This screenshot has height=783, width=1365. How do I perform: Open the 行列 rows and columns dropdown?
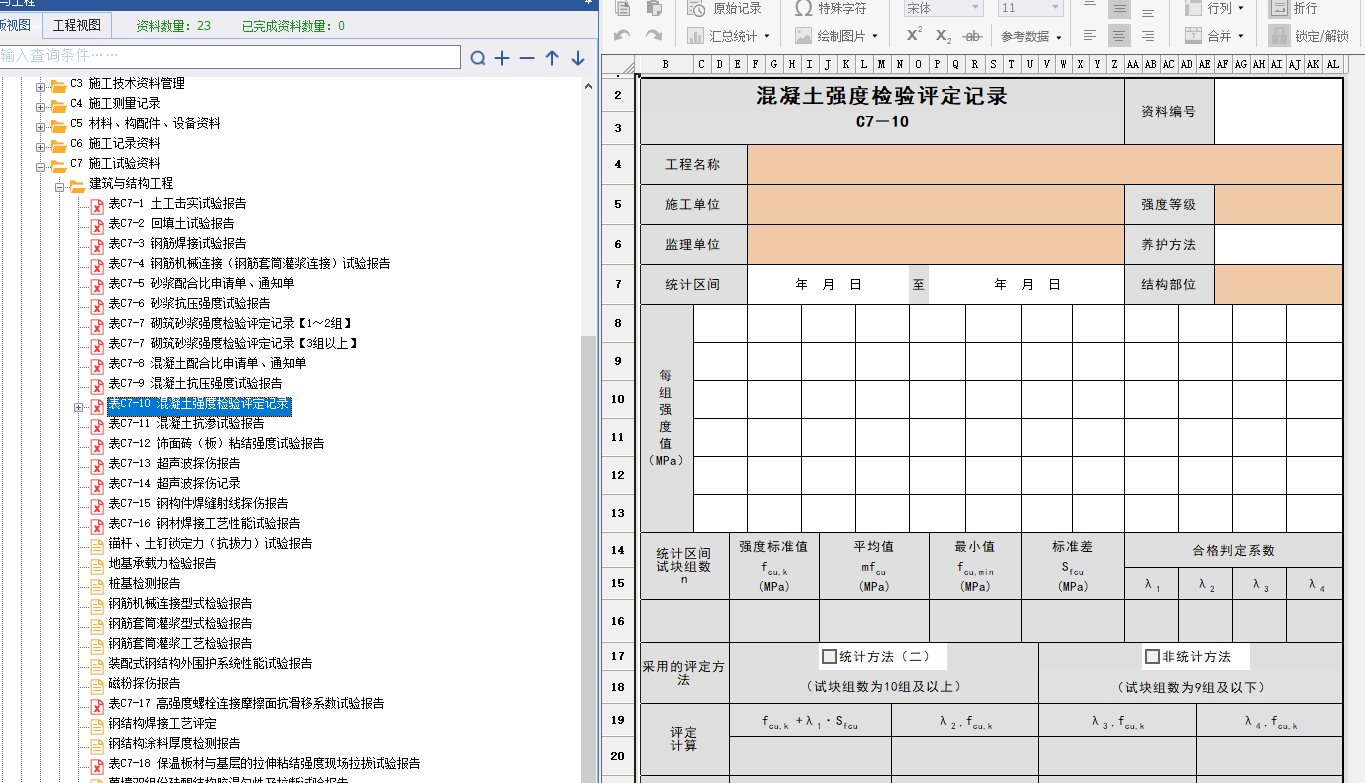click(x=1214, y=8)
